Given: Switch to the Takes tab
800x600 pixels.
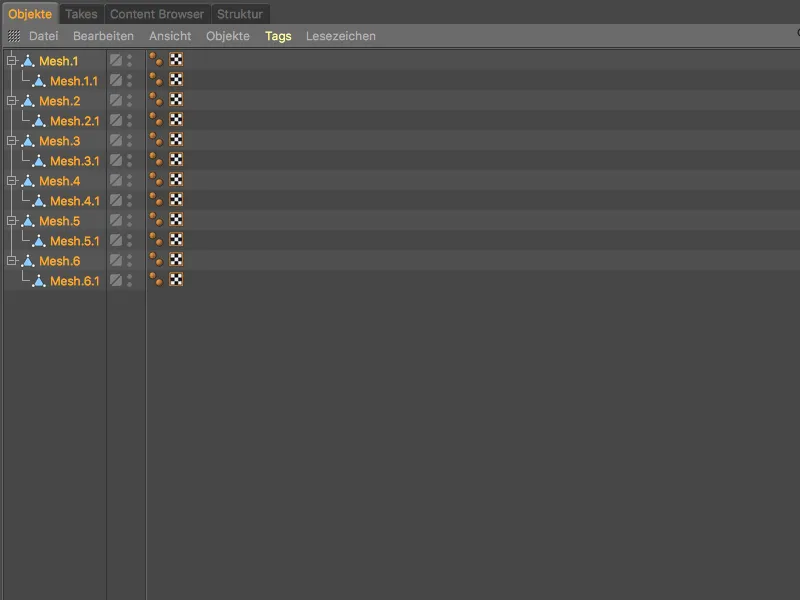Looking at the screenshot, I should pyautogui.click(x=81, y=14).
